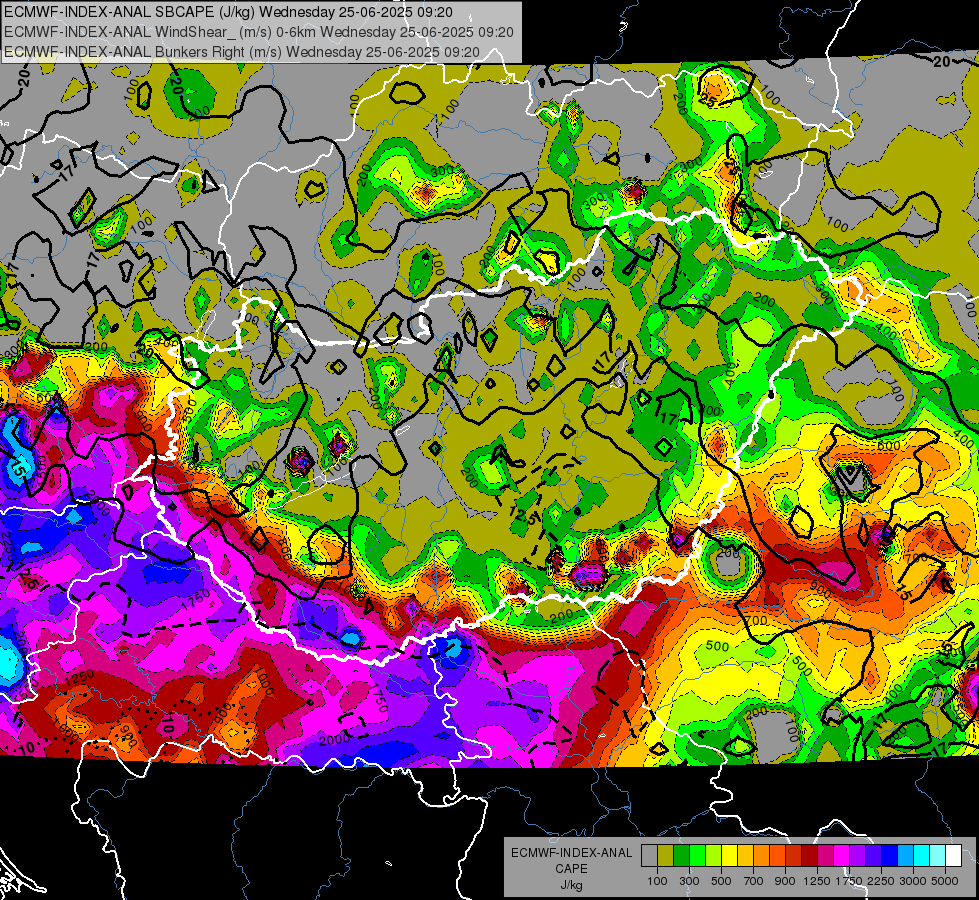The image size is (979, 900).
Task: Select the dark maroon red legend swatch
Action: click(809, 855)
